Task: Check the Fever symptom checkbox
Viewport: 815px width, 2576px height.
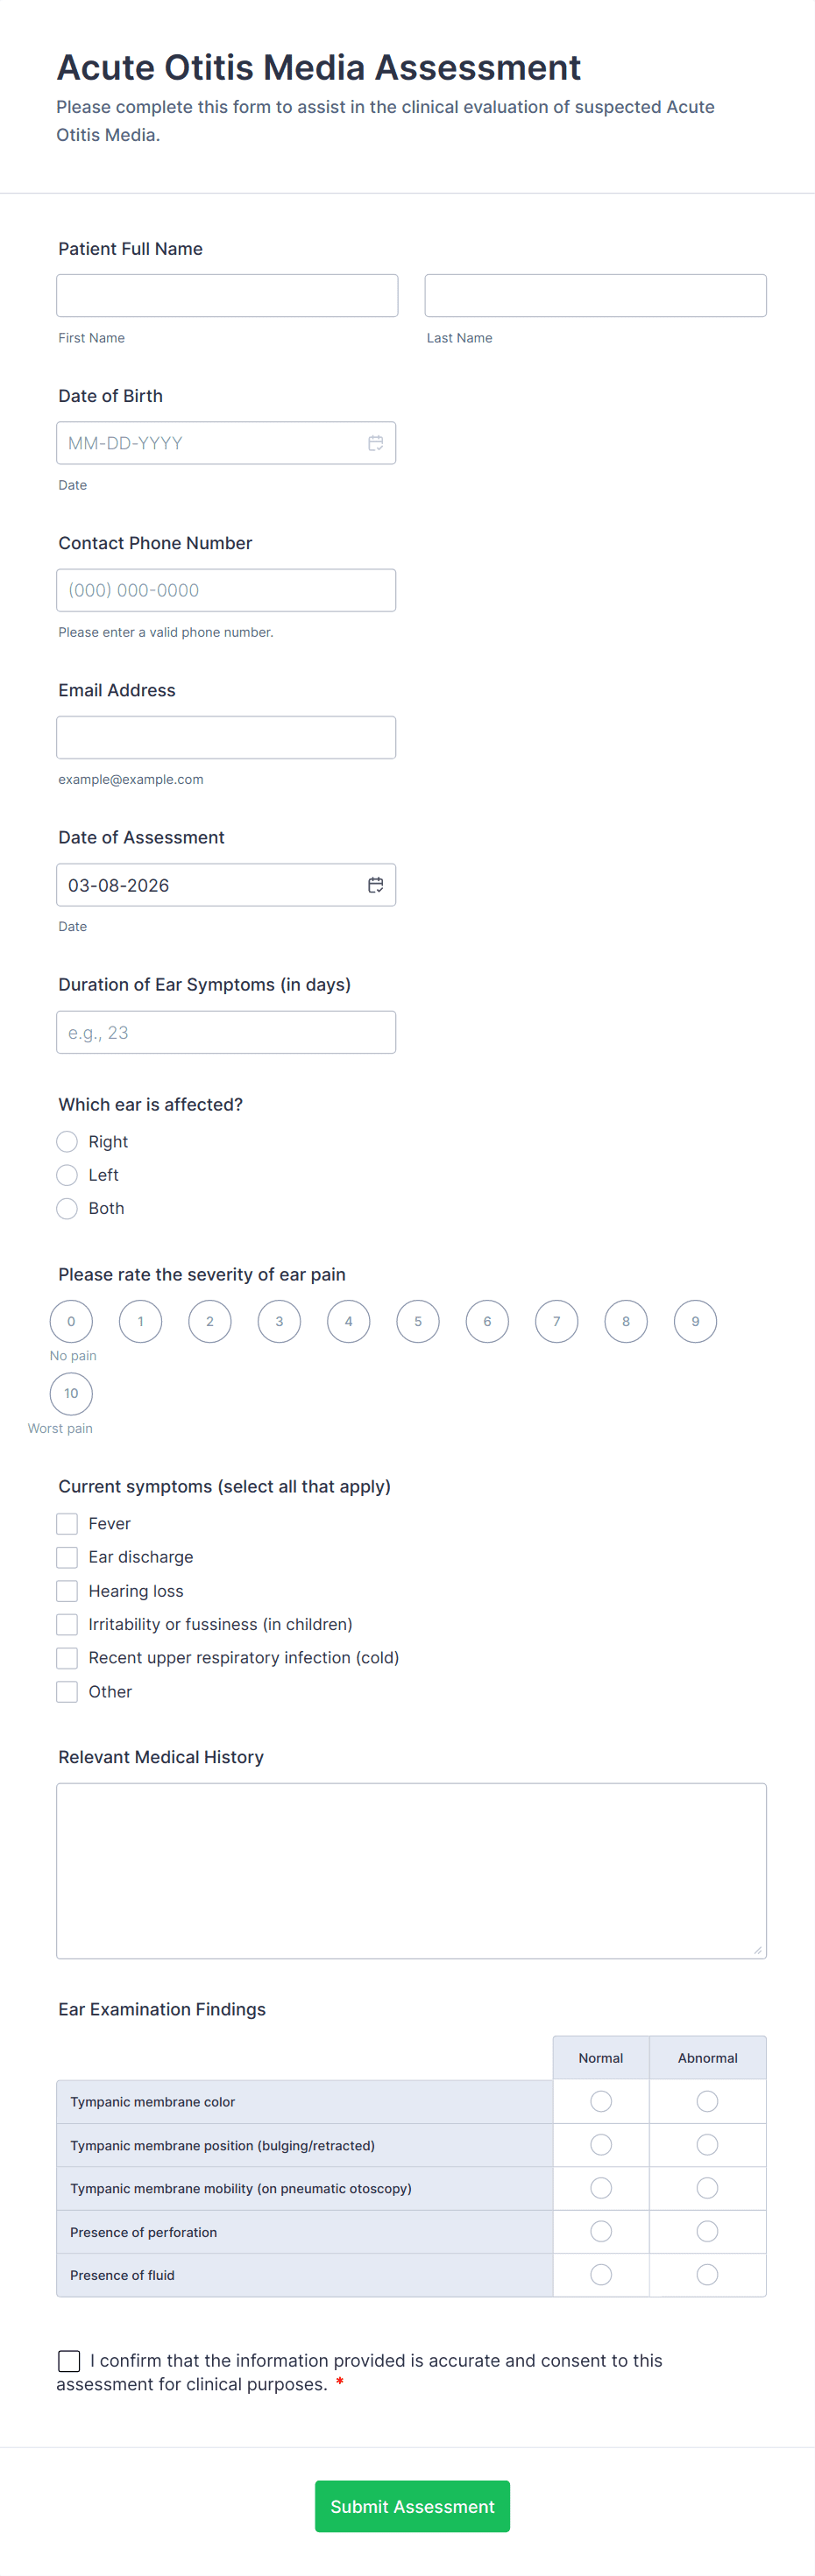Action: [x=67, y=1524]
